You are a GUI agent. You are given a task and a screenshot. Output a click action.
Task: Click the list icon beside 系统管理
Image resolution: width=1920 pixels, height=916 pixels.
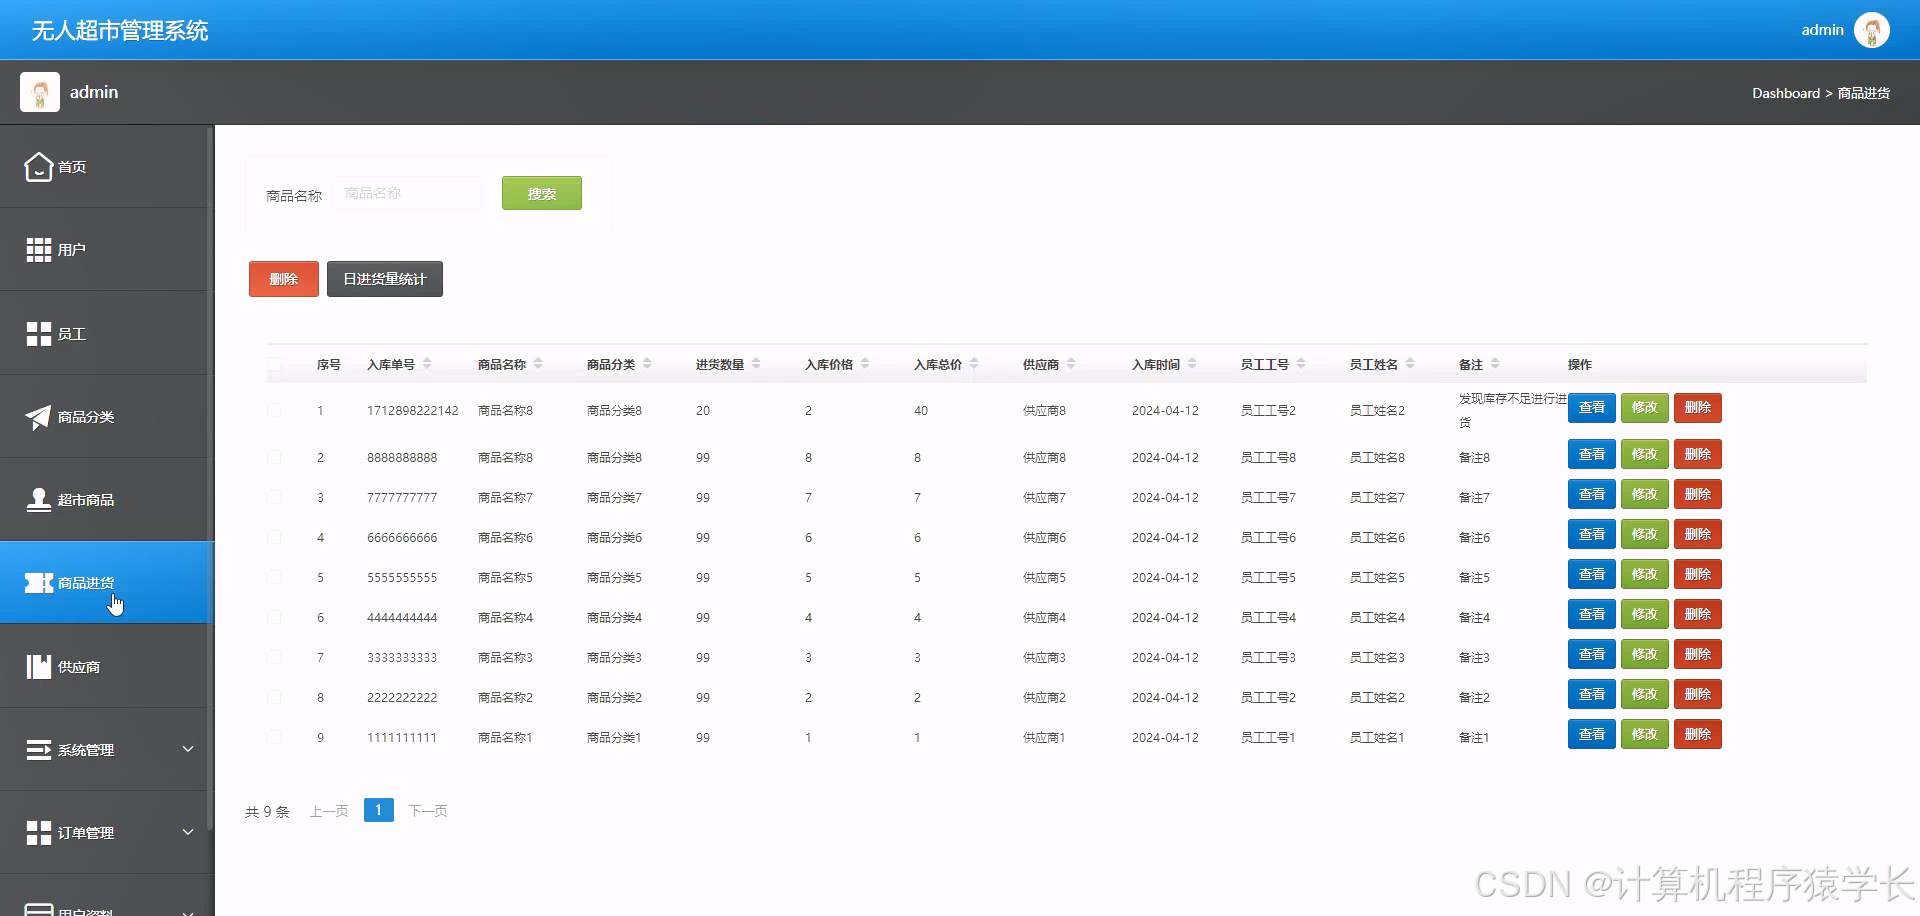[x=39, y=750]
